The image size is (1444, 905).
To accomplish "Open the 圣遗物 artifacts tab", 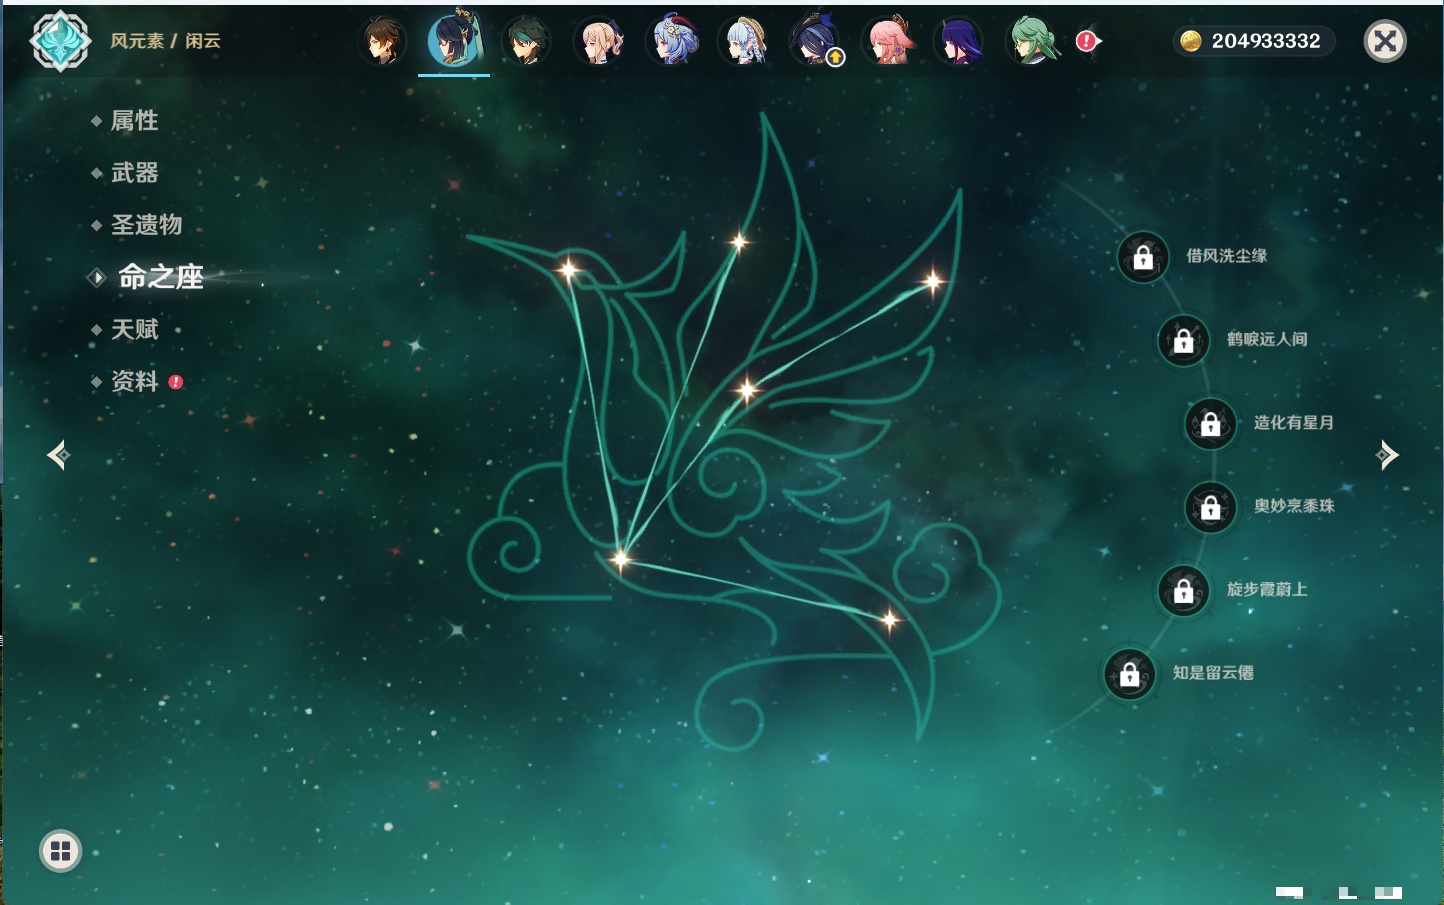I will [x=146, y=225].
